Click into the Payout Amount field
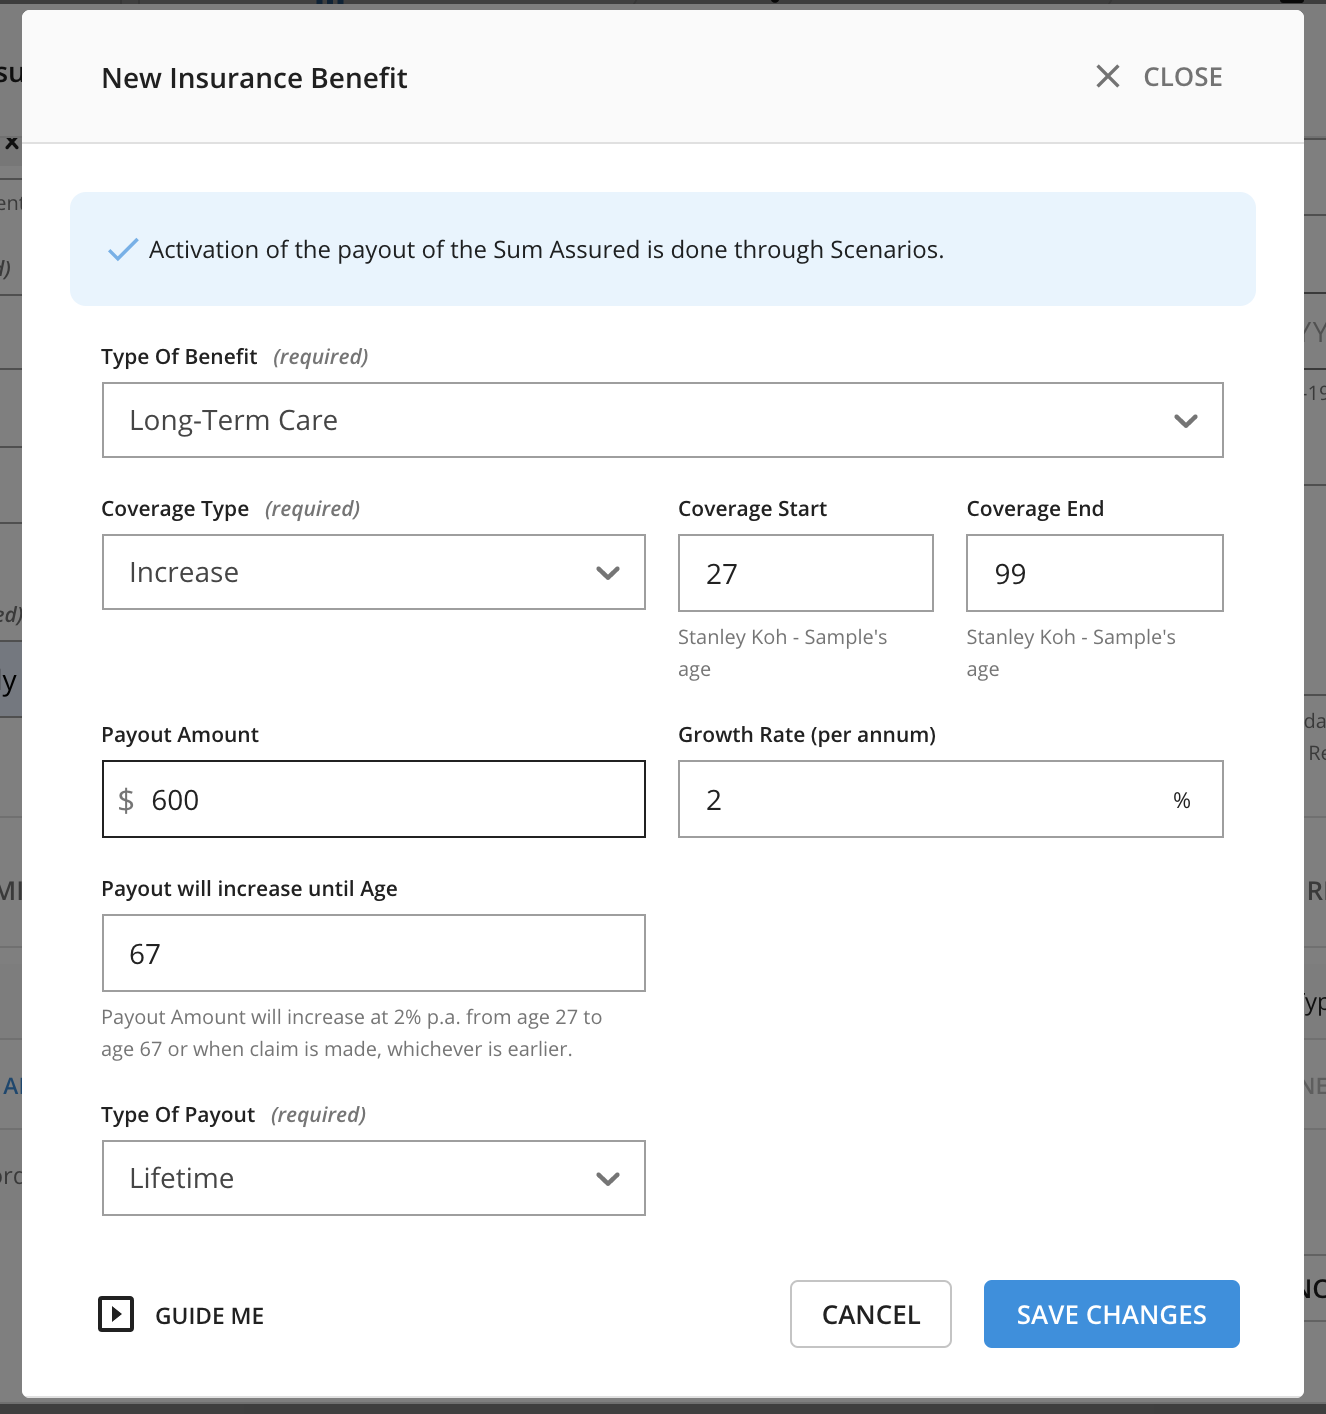The height and width of the screenshot is (1414, 1326). (373, 799)
